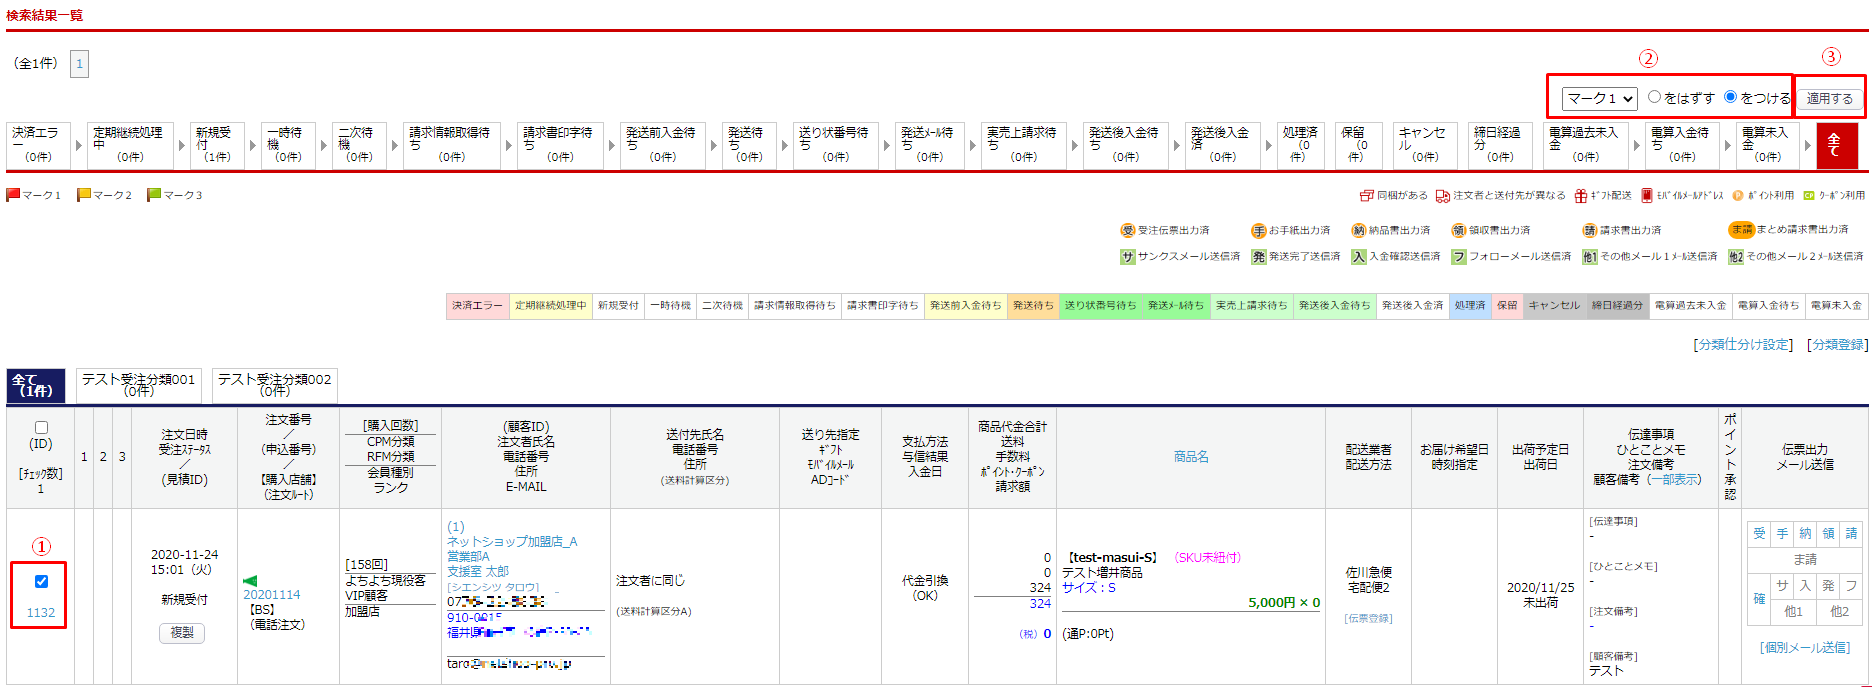1872x687 pixels.
Task: Click the 手 letter output icon in row
Action: (1782, 534)
